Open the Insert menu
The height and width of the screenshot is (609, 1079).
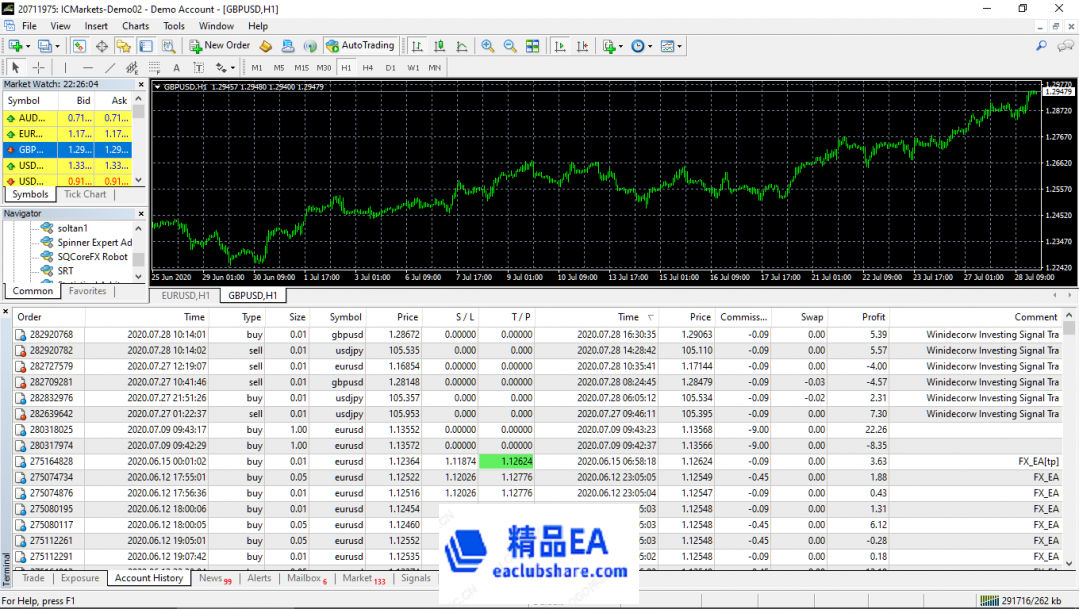96,25
